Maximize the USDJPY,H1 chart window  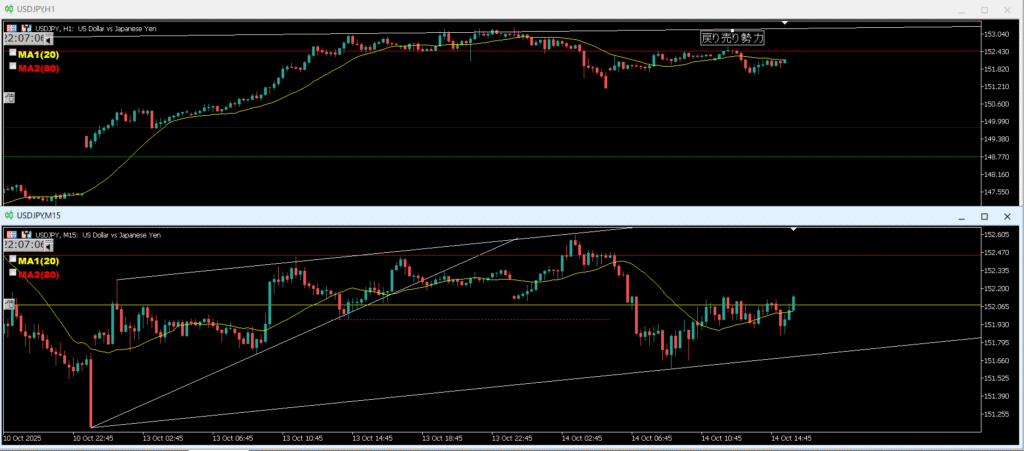pyautogui.click(x=984, y=10)
